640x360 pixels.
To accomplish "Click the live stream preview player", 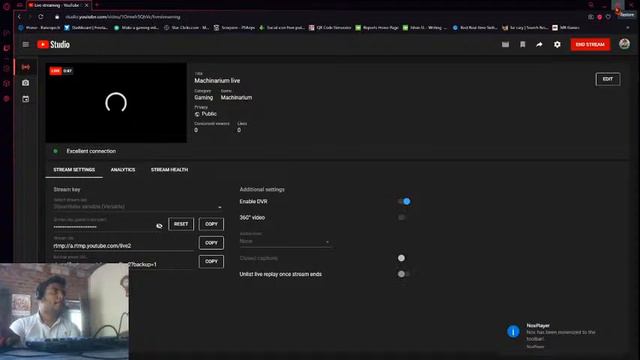I will coord(116,102).
